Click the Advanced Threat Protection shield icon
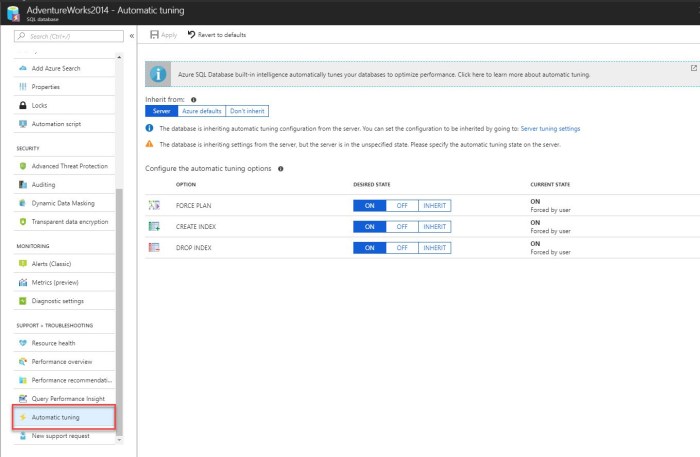700x457 pixels. 23,166
